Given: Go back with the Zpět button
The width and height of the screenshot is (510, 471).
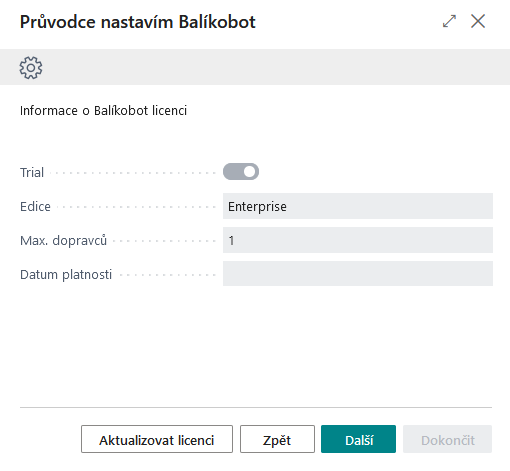Looking at the screenshot, I should coord(277,439).
